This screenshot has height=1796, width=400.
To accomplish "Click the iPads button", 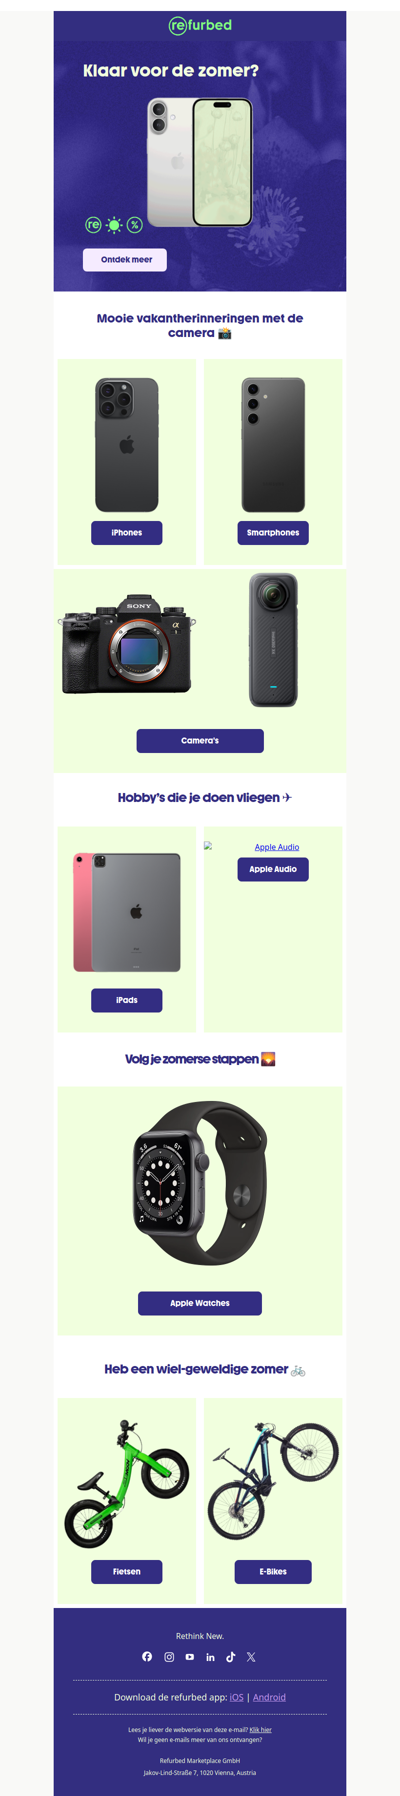I will [127, 1000].
